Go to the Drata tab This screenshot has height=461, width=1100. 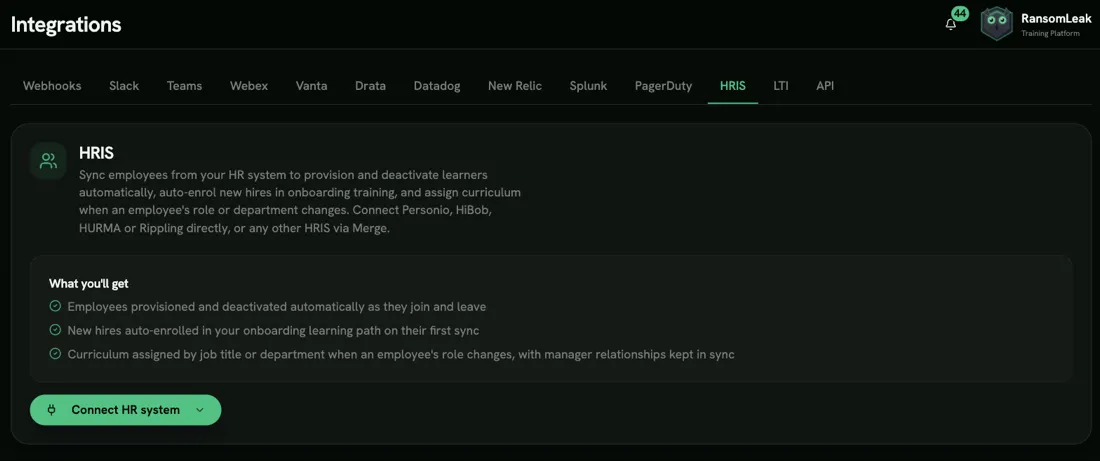[370, 86]
